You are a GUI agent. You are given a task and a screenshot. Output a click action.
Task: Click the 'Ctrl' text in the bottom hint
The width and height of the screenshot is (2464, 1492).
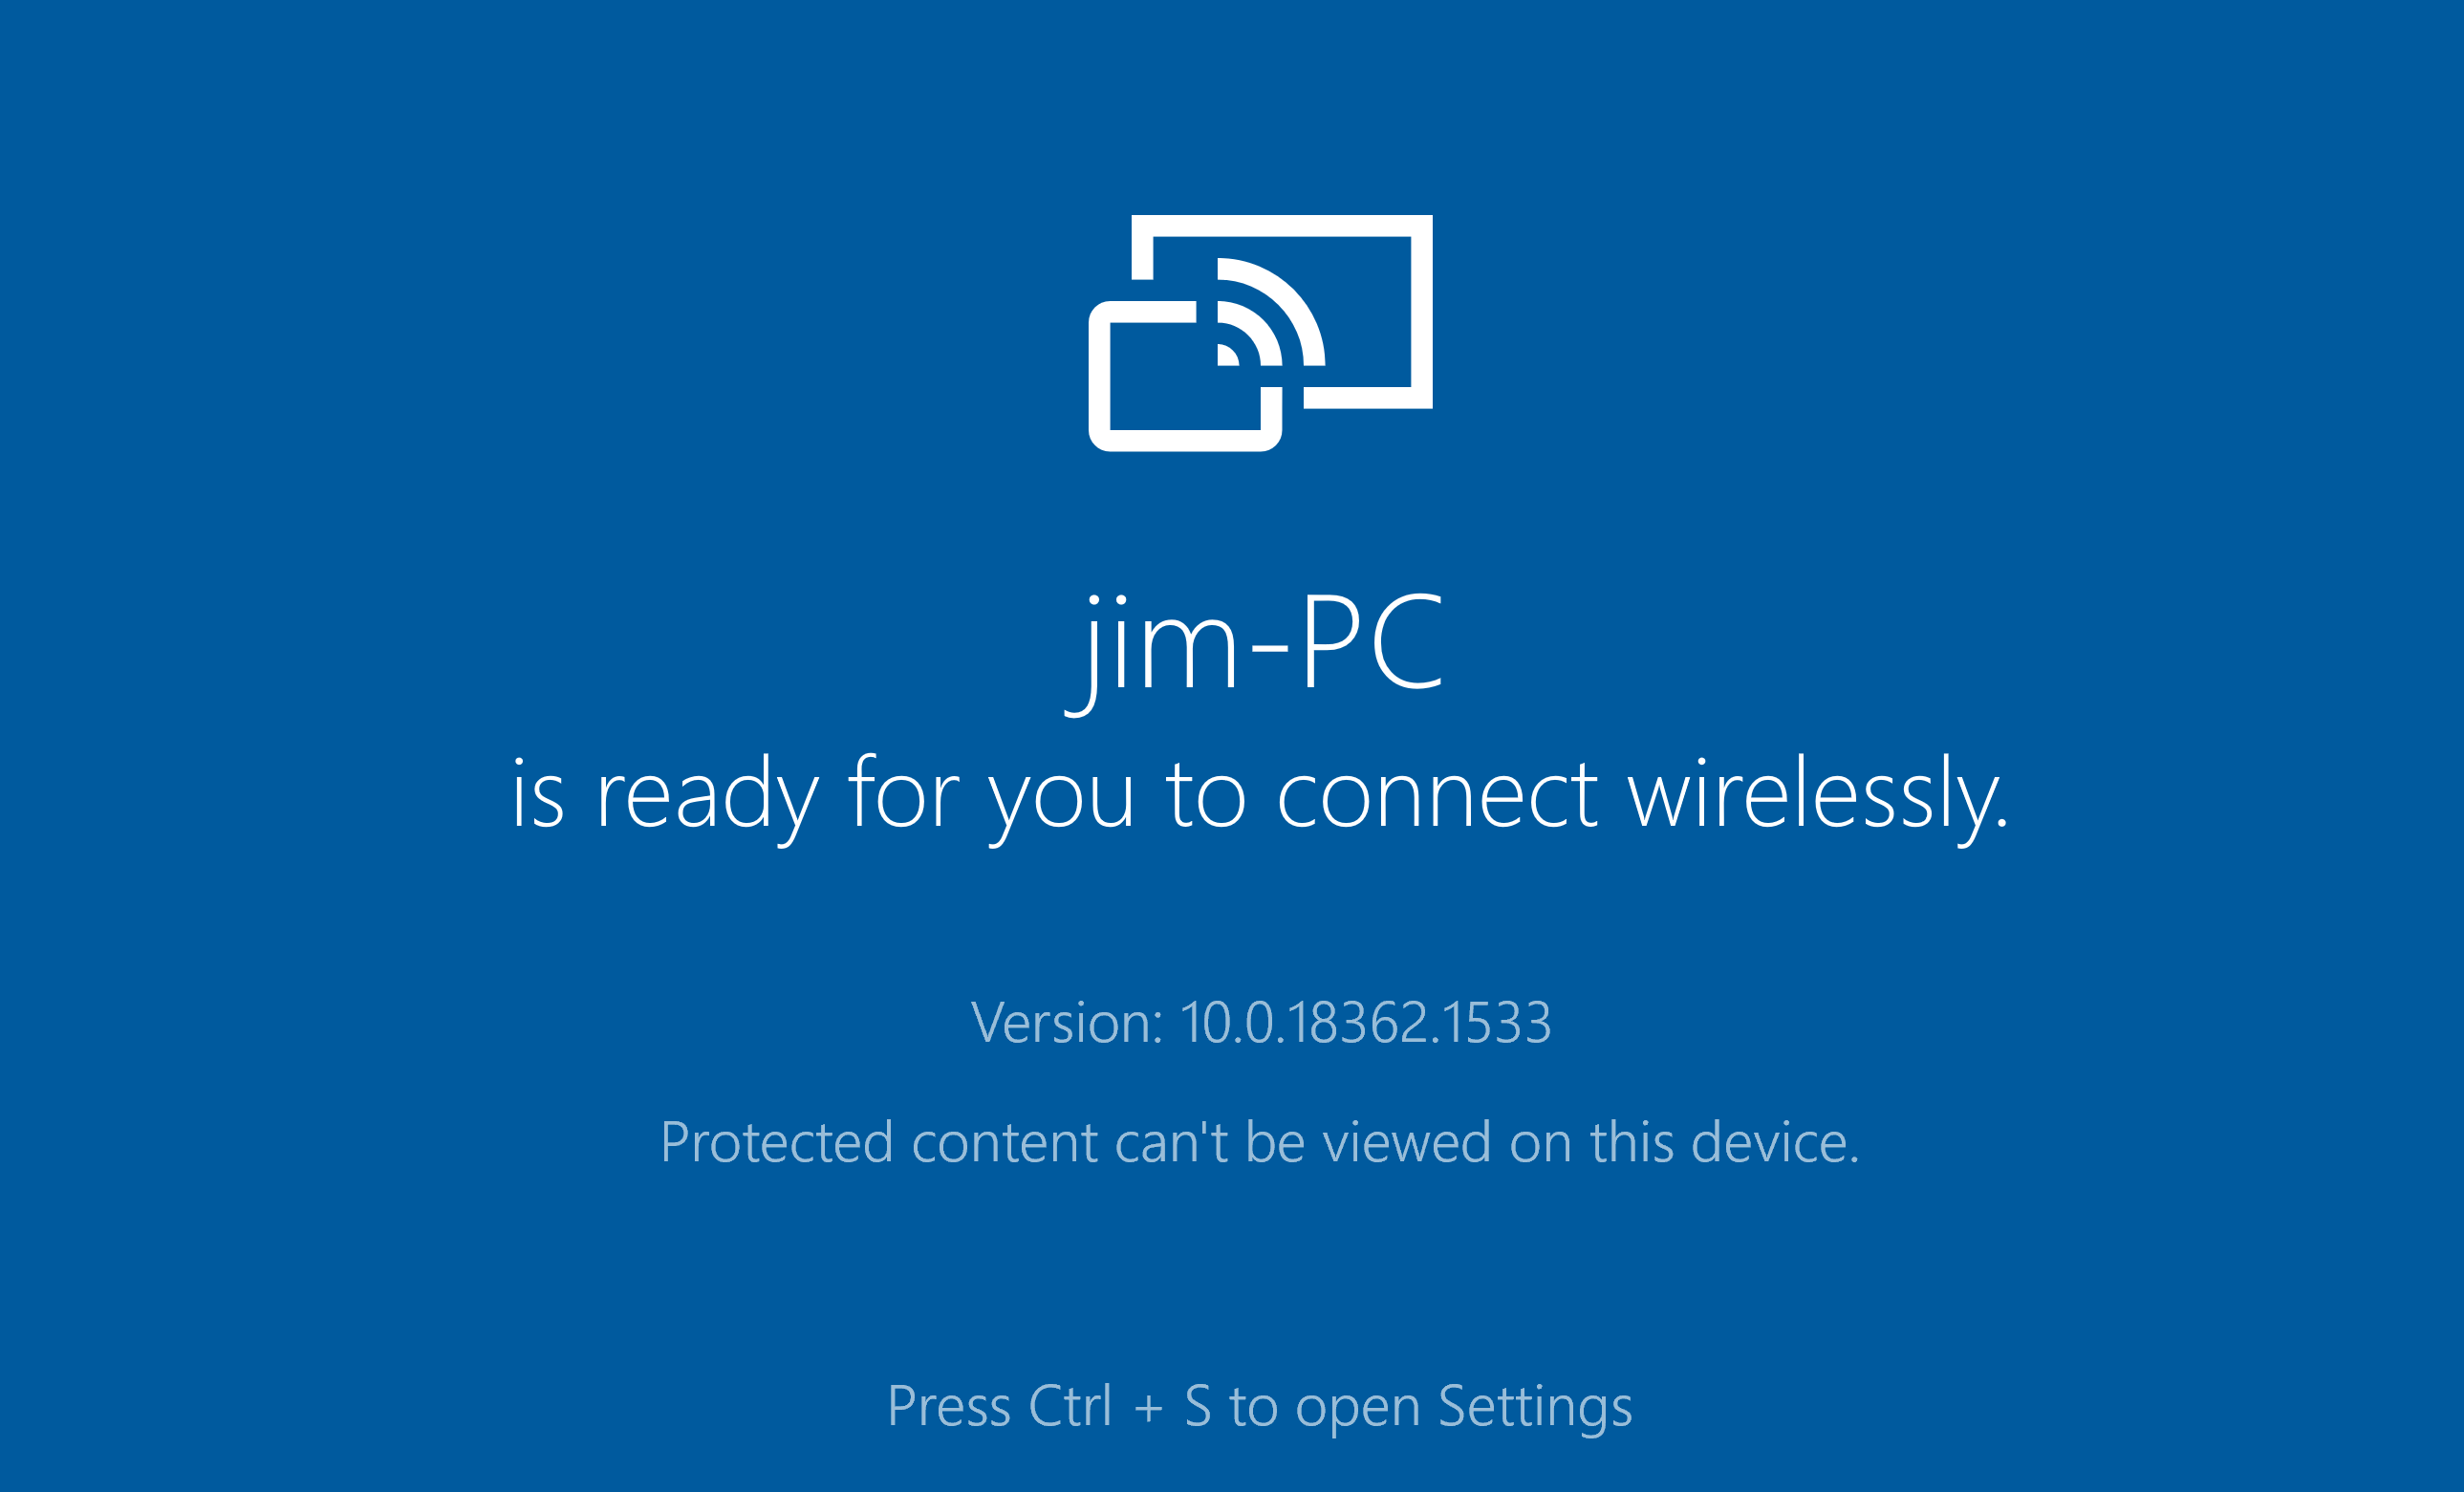pyautogui.click(x=1070, y=1406)
